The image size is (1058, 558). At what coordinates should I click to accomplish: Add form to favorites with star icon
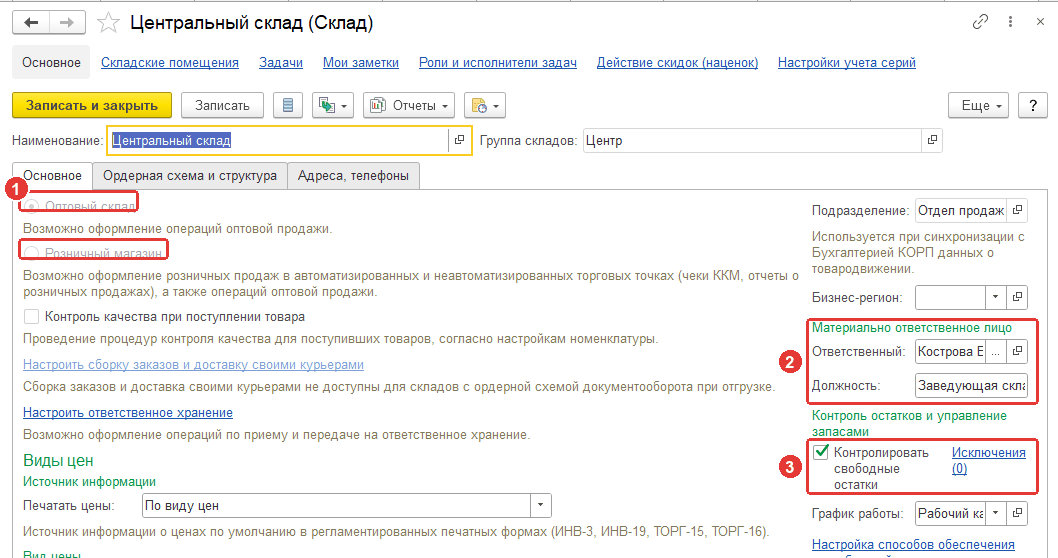(x=108, y=23)
